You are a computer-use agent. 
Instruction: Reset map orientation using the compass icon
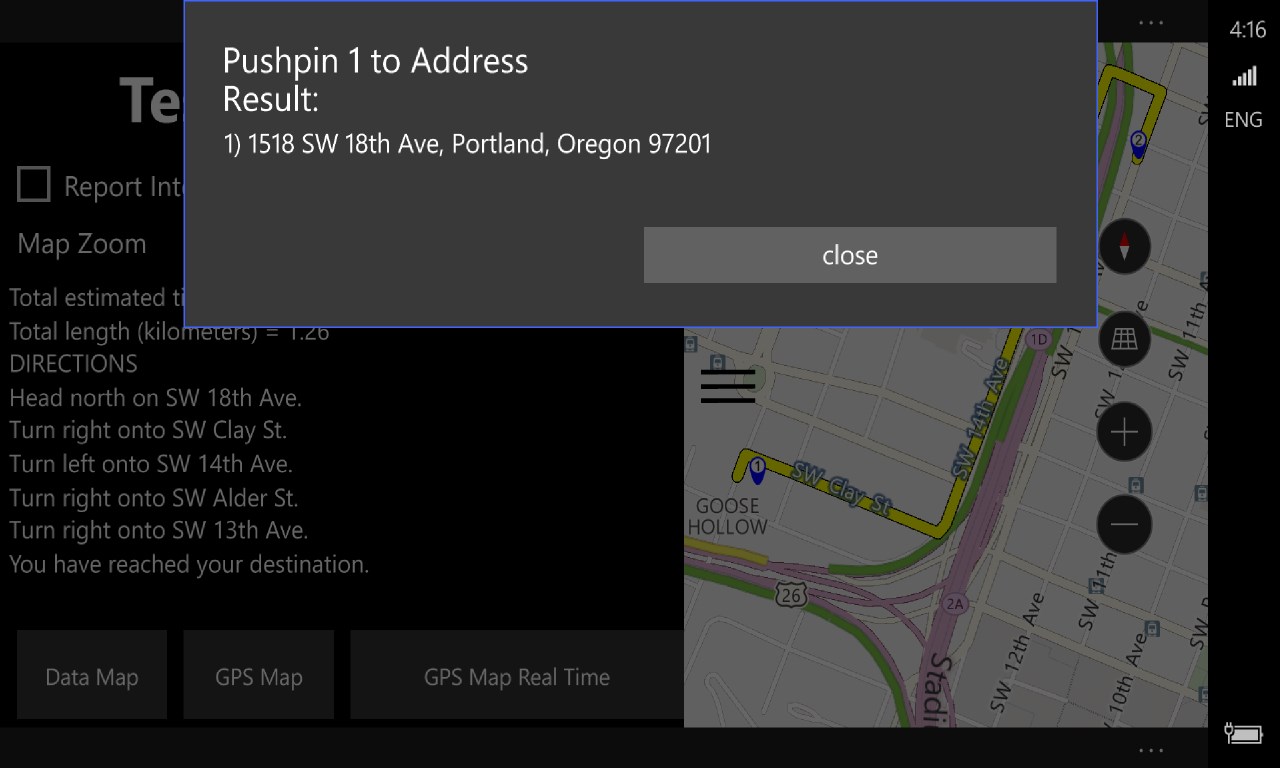tap(1124, 247)
